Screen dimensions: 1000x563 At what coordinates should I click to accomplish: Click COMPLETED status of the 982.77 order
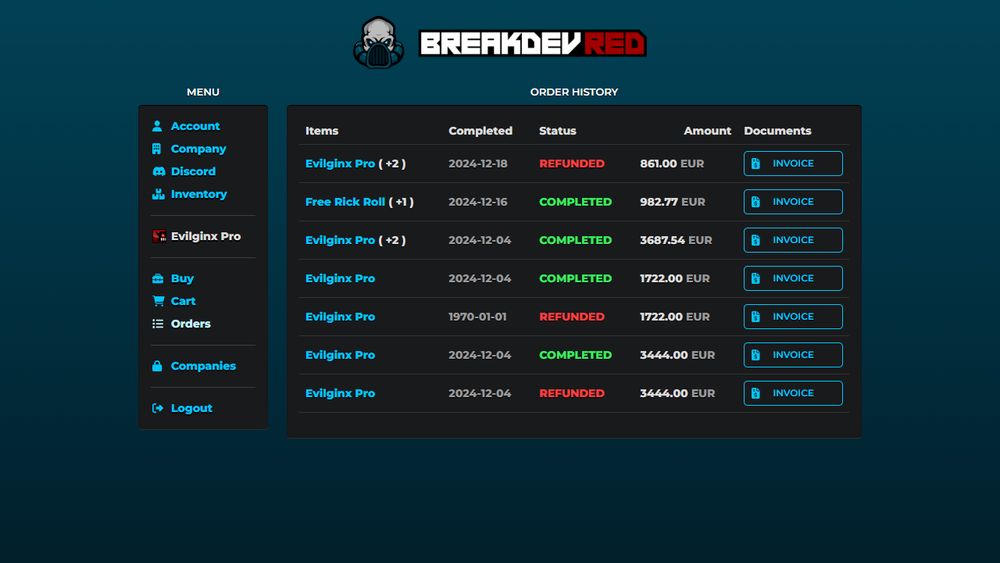pos(575,201)
